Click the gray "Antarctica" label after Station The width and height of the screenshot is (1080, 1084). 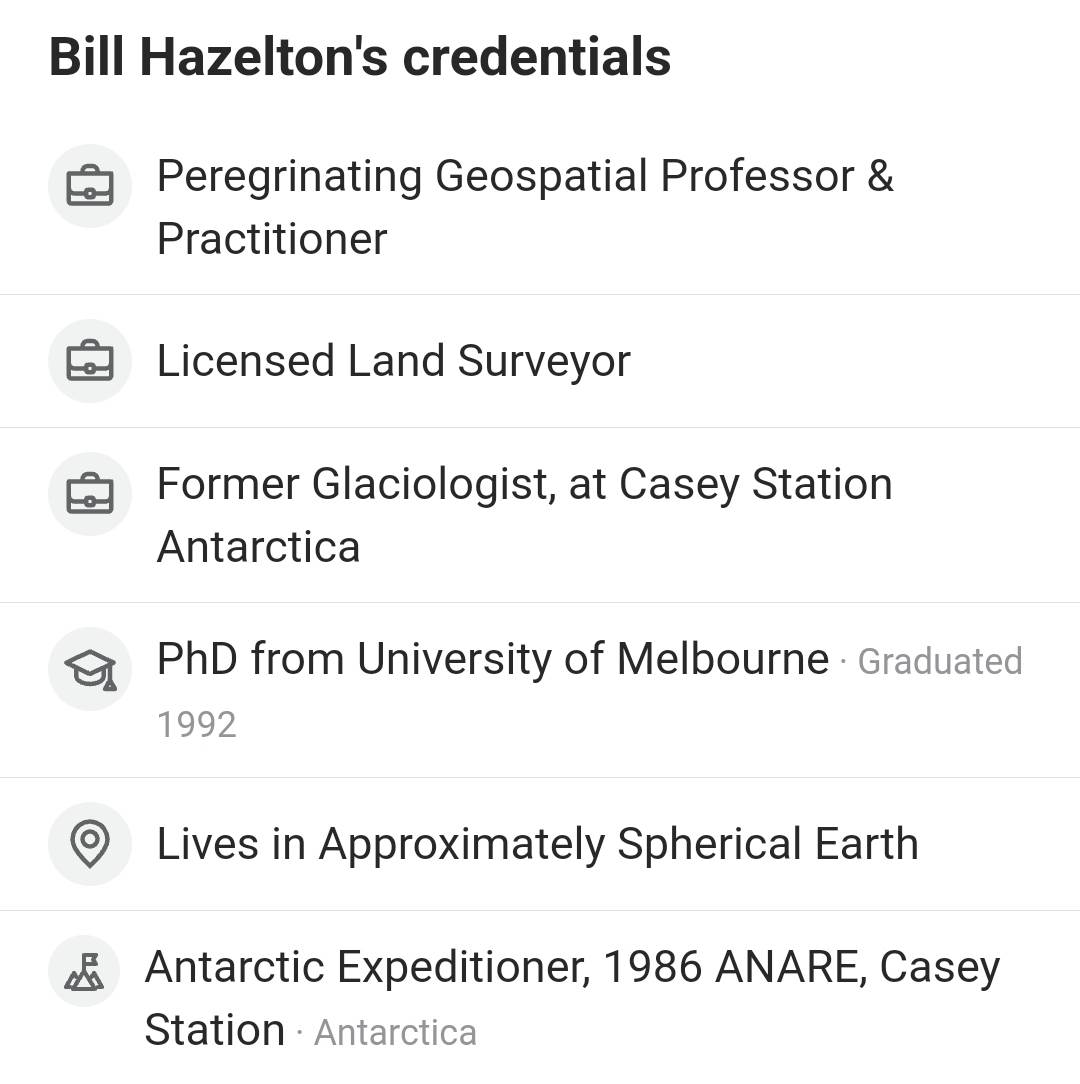coord(395,1033)
